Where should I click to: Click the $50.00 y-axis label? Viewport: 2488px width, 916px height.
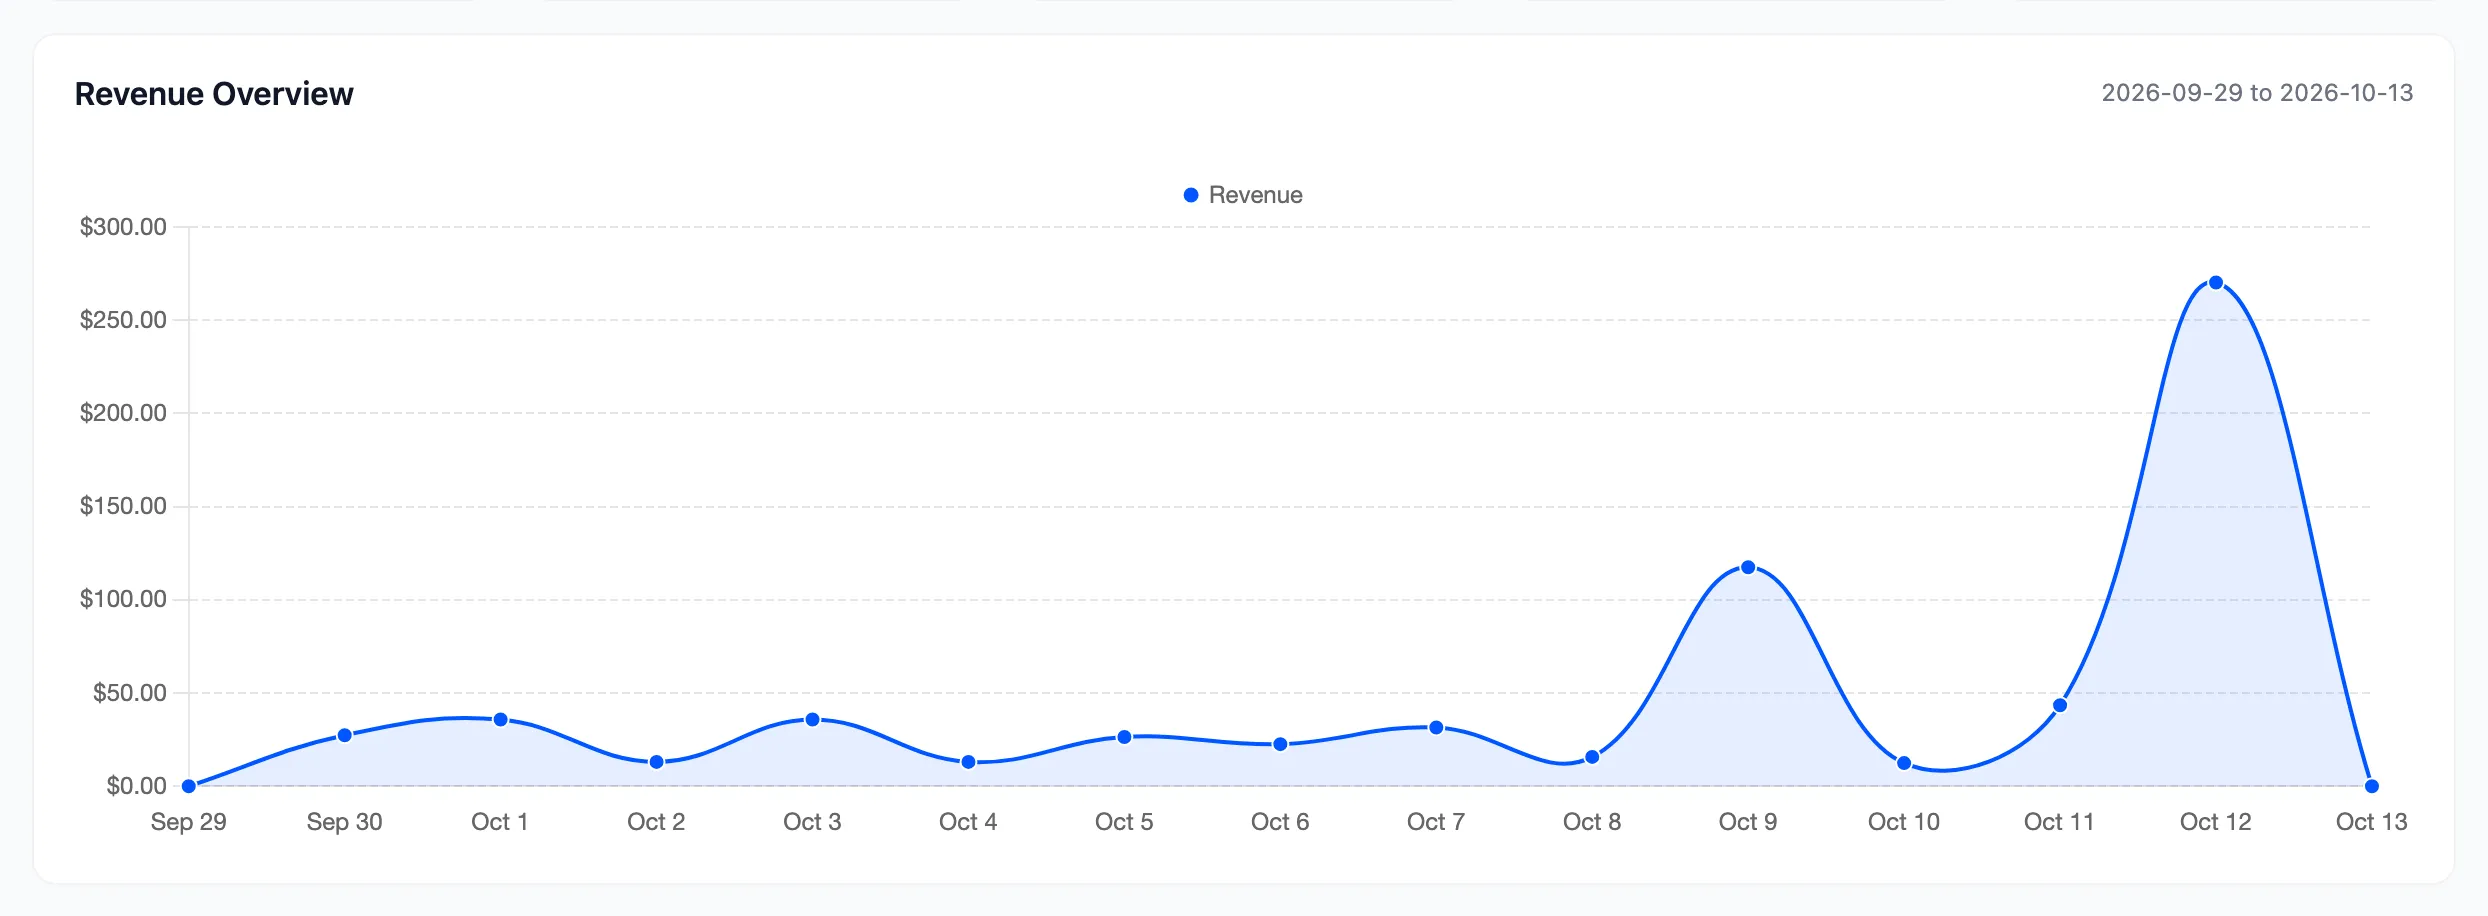point(129,693)
